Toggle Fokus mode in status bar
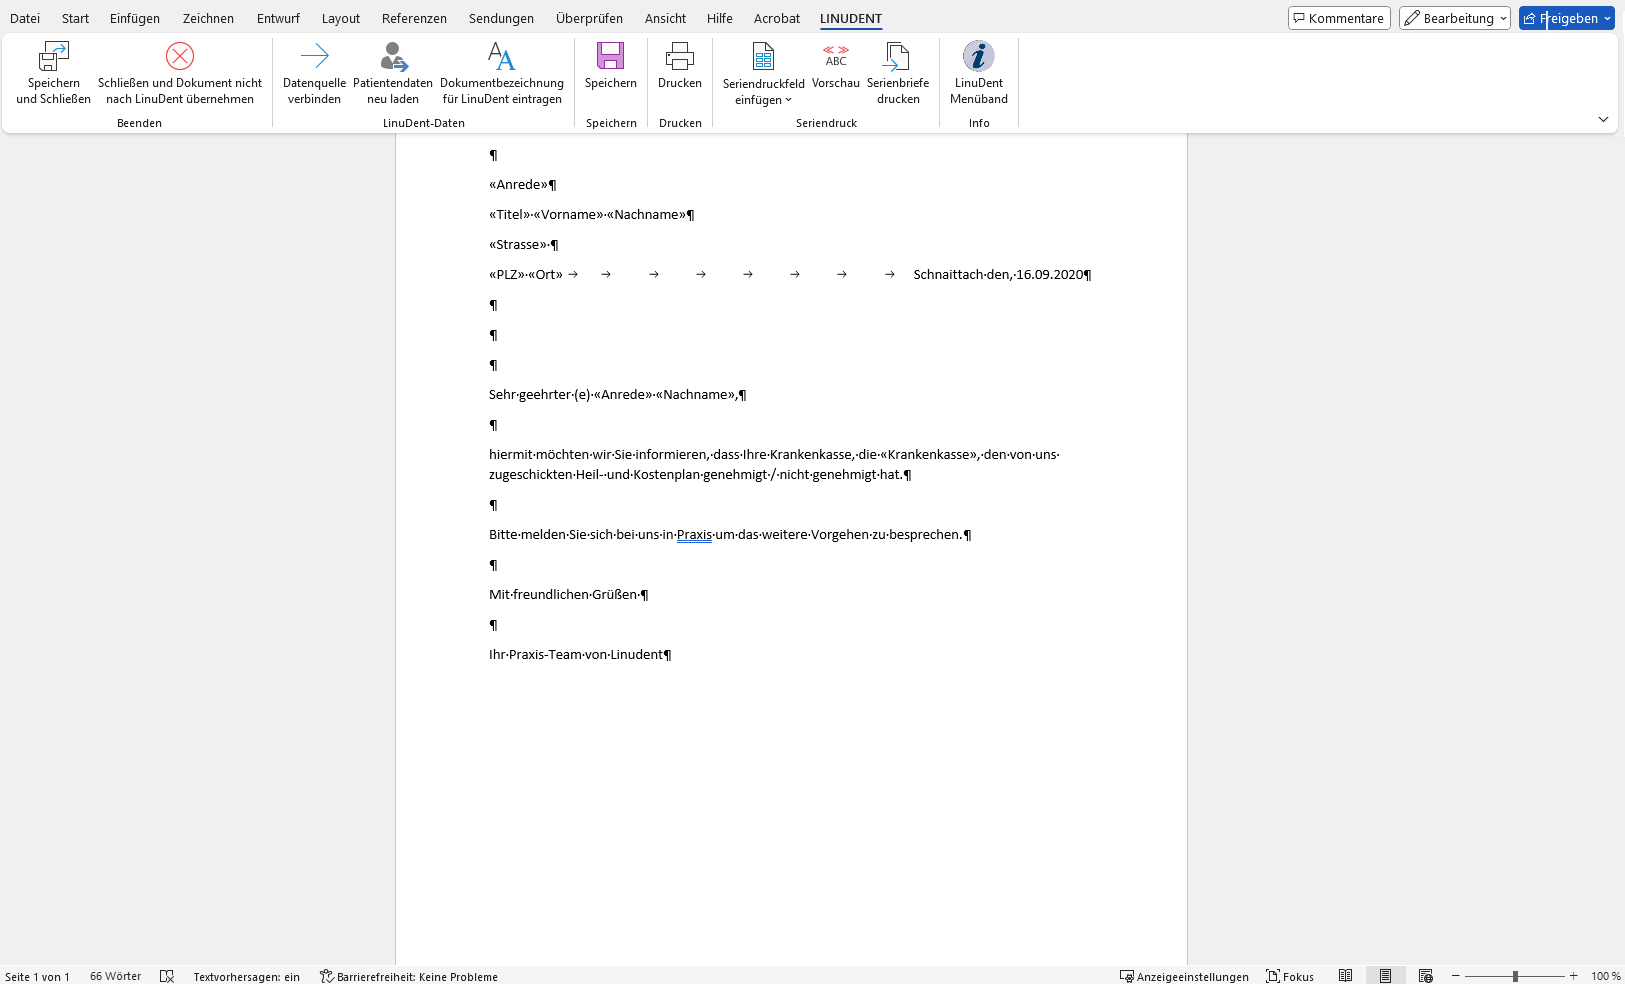The width and height of the screenshot is (1625, 984). tap(1290, 976)
